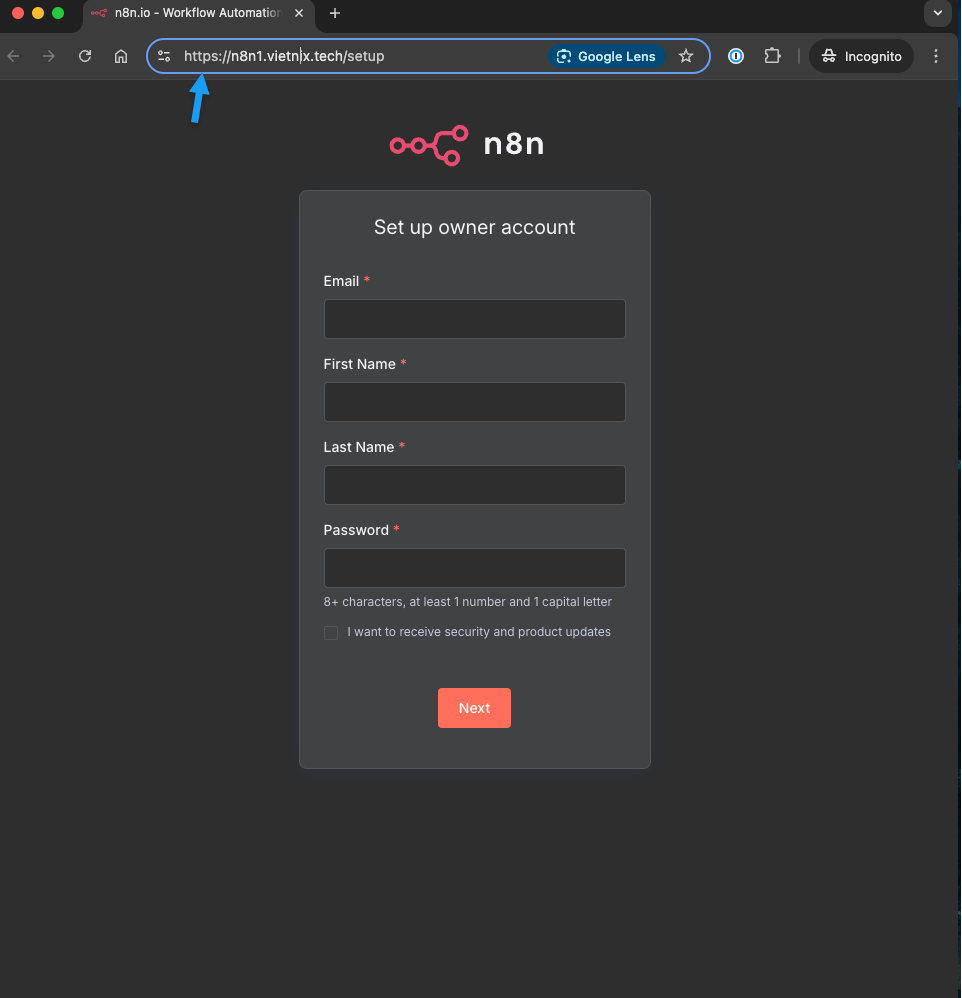The height and width of the screenshot is (998, 962).
Task: View site information icon in address bar
Action: pos(164,56)
